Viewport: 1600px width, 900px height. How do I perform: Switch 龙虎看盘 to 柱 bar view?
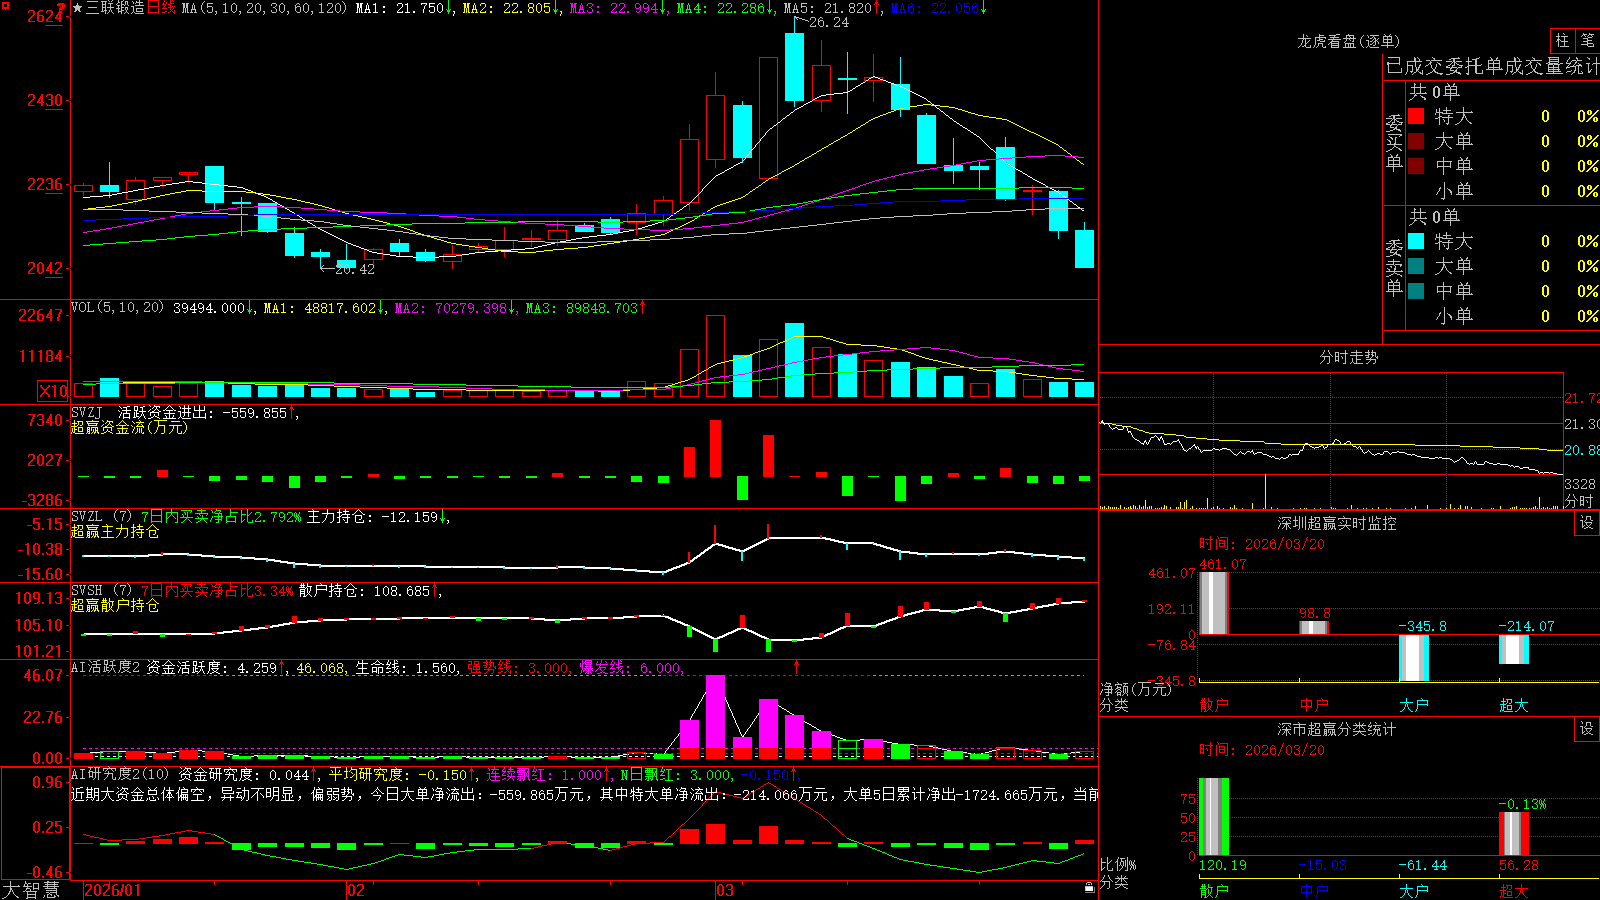(x=1562, y=40)
